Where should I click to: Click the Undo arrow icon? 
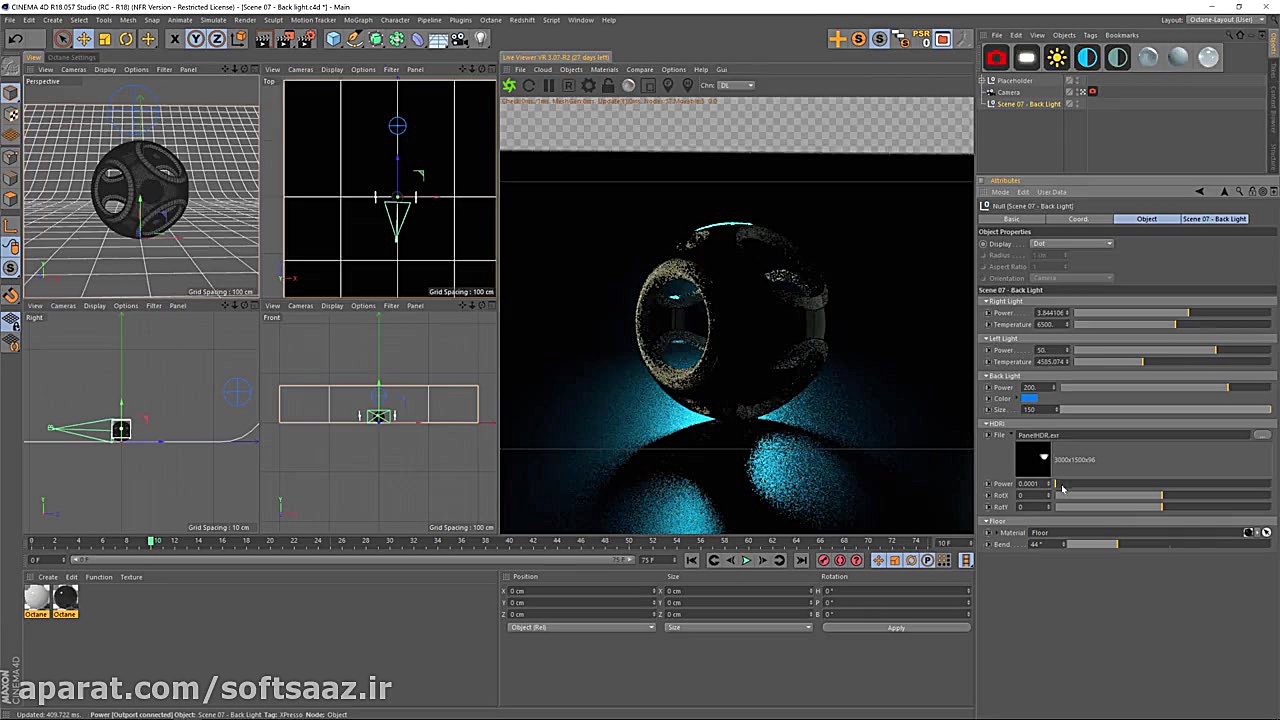[15, 39]
